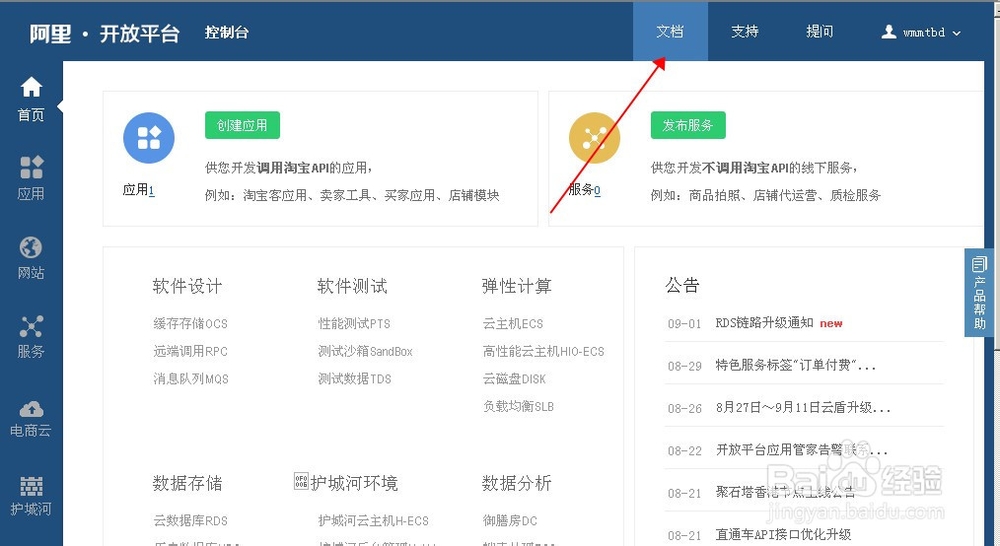This screenshot has height=546, width=1000.
Task: Switch to the 文档 tab
Action: 670,31
